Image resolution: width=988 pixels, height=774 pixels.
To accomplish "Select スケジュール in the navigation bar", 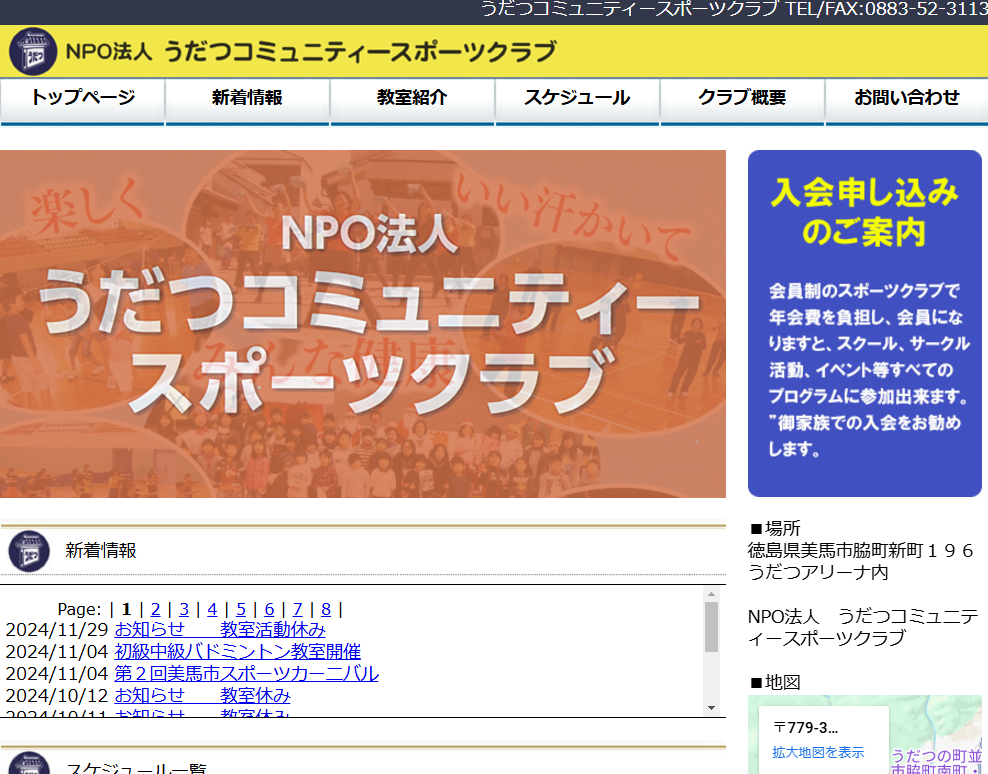I will click(577, 101).
